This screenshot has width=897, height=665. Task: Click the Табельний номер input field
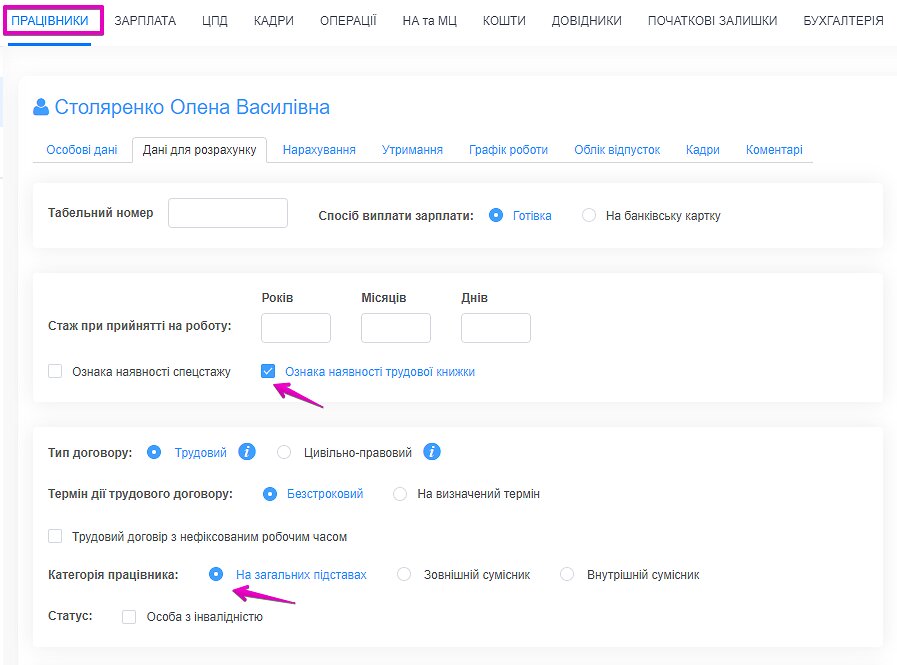click(228, 213)
